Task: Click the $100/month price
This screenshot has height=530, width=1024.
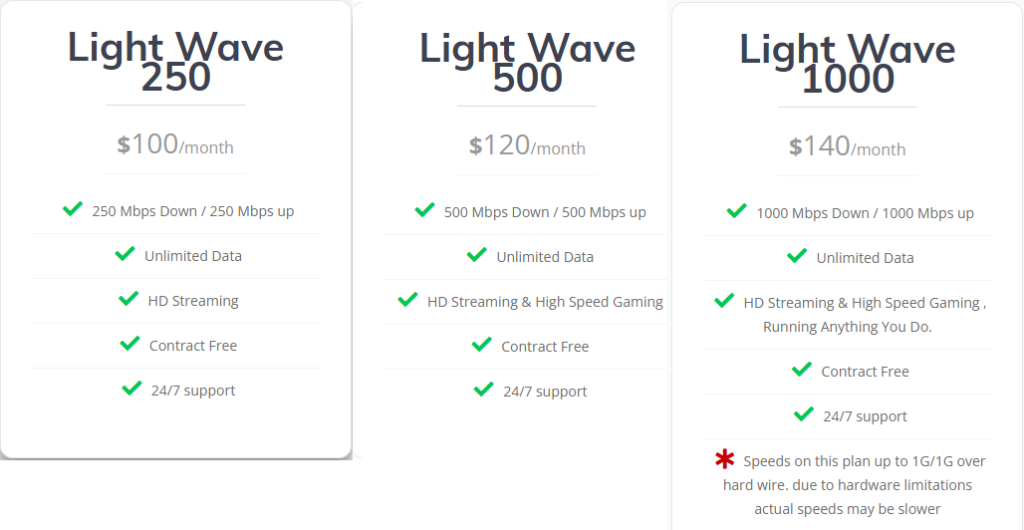Action: coord(175,145)
